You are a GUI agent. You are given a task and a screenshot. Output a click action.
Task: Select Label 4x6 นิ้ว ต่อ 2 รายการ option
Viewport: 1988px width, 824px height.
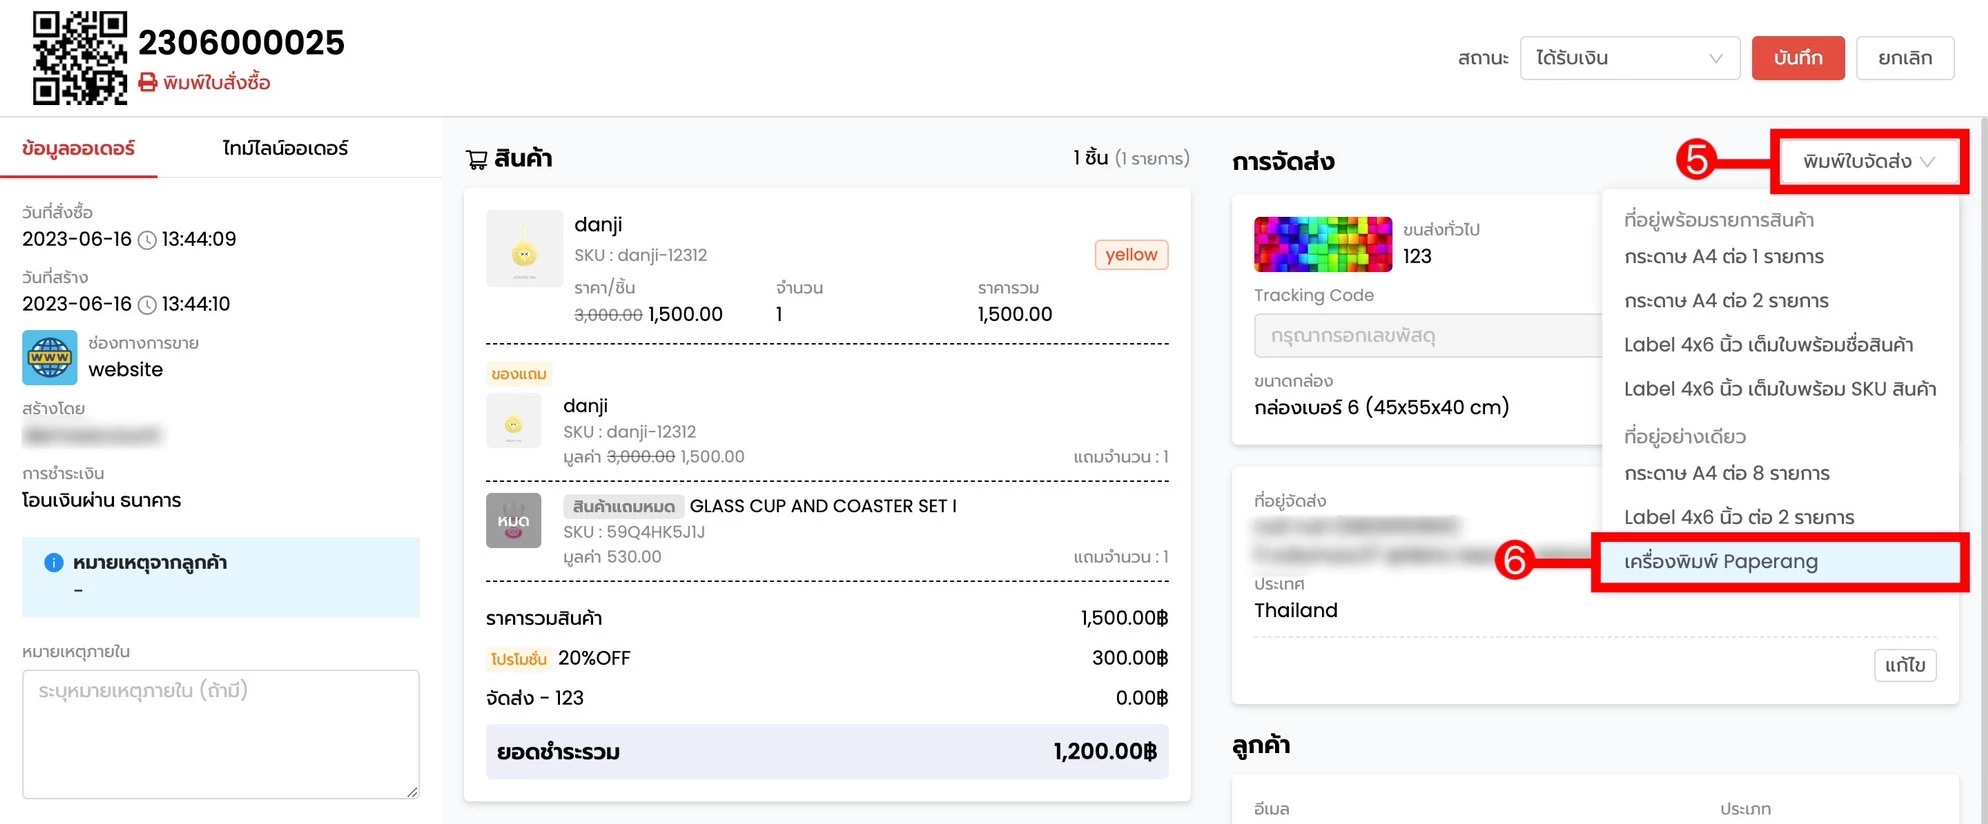[1738, 517]
